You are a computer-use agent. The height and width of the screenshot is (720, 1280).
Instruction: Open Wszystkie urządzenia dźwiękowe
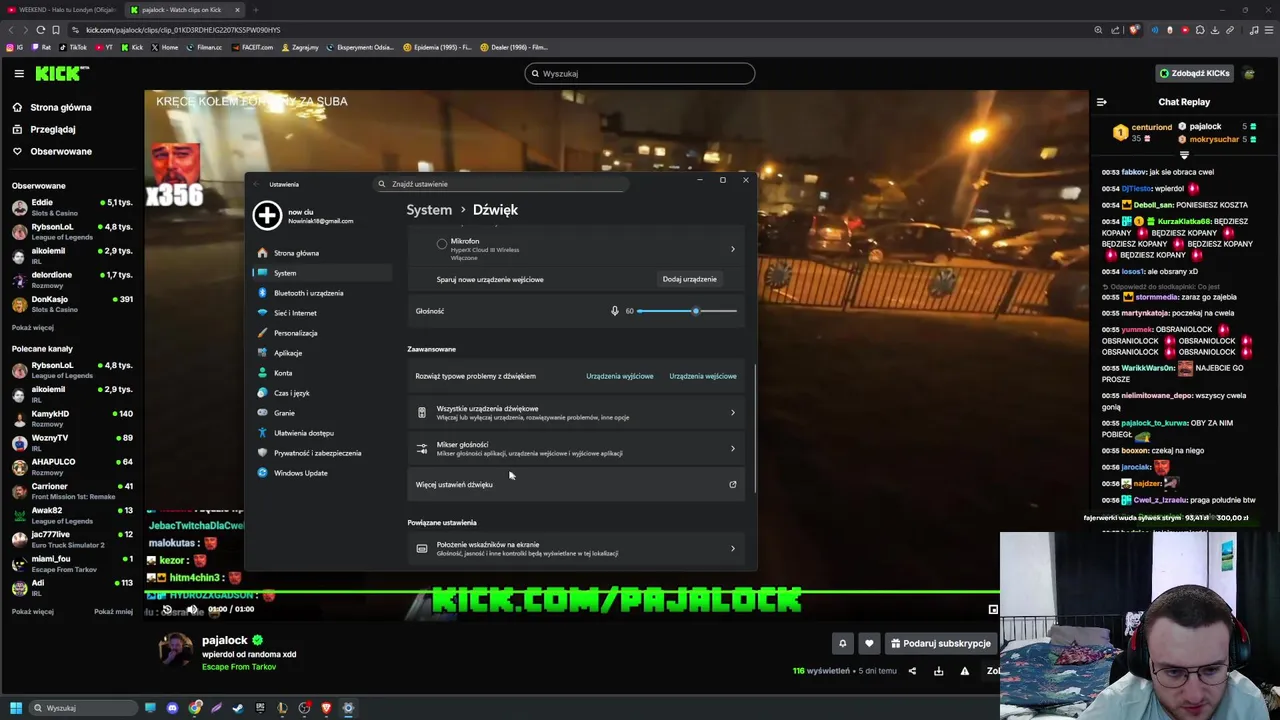point(577,412)
